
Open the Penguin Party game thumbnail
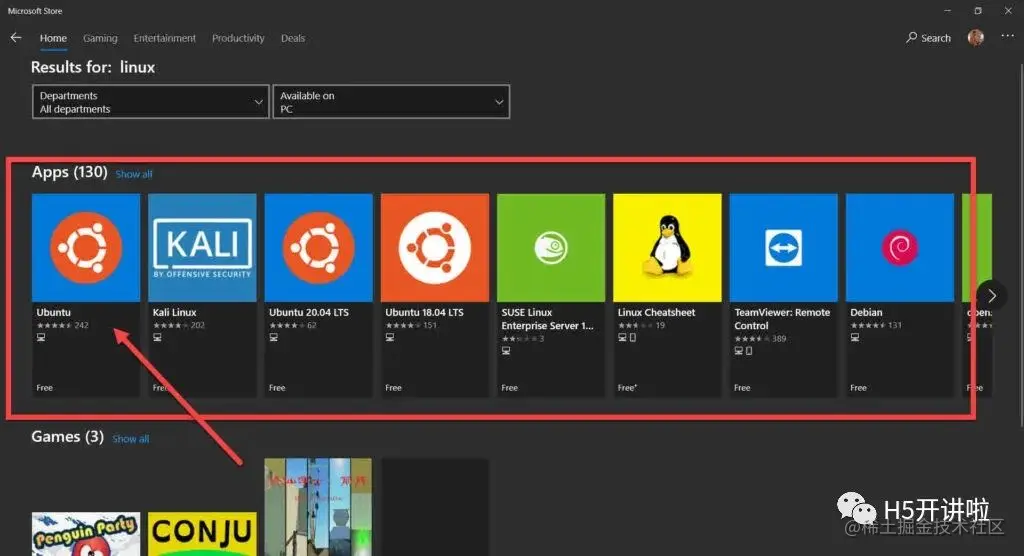pyautogui.click(x=86, y=534)
